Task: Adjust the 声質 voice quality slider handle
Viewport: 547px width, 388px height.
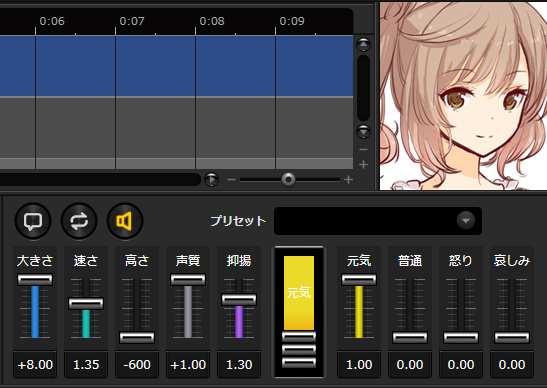Action: click(188, 279)
